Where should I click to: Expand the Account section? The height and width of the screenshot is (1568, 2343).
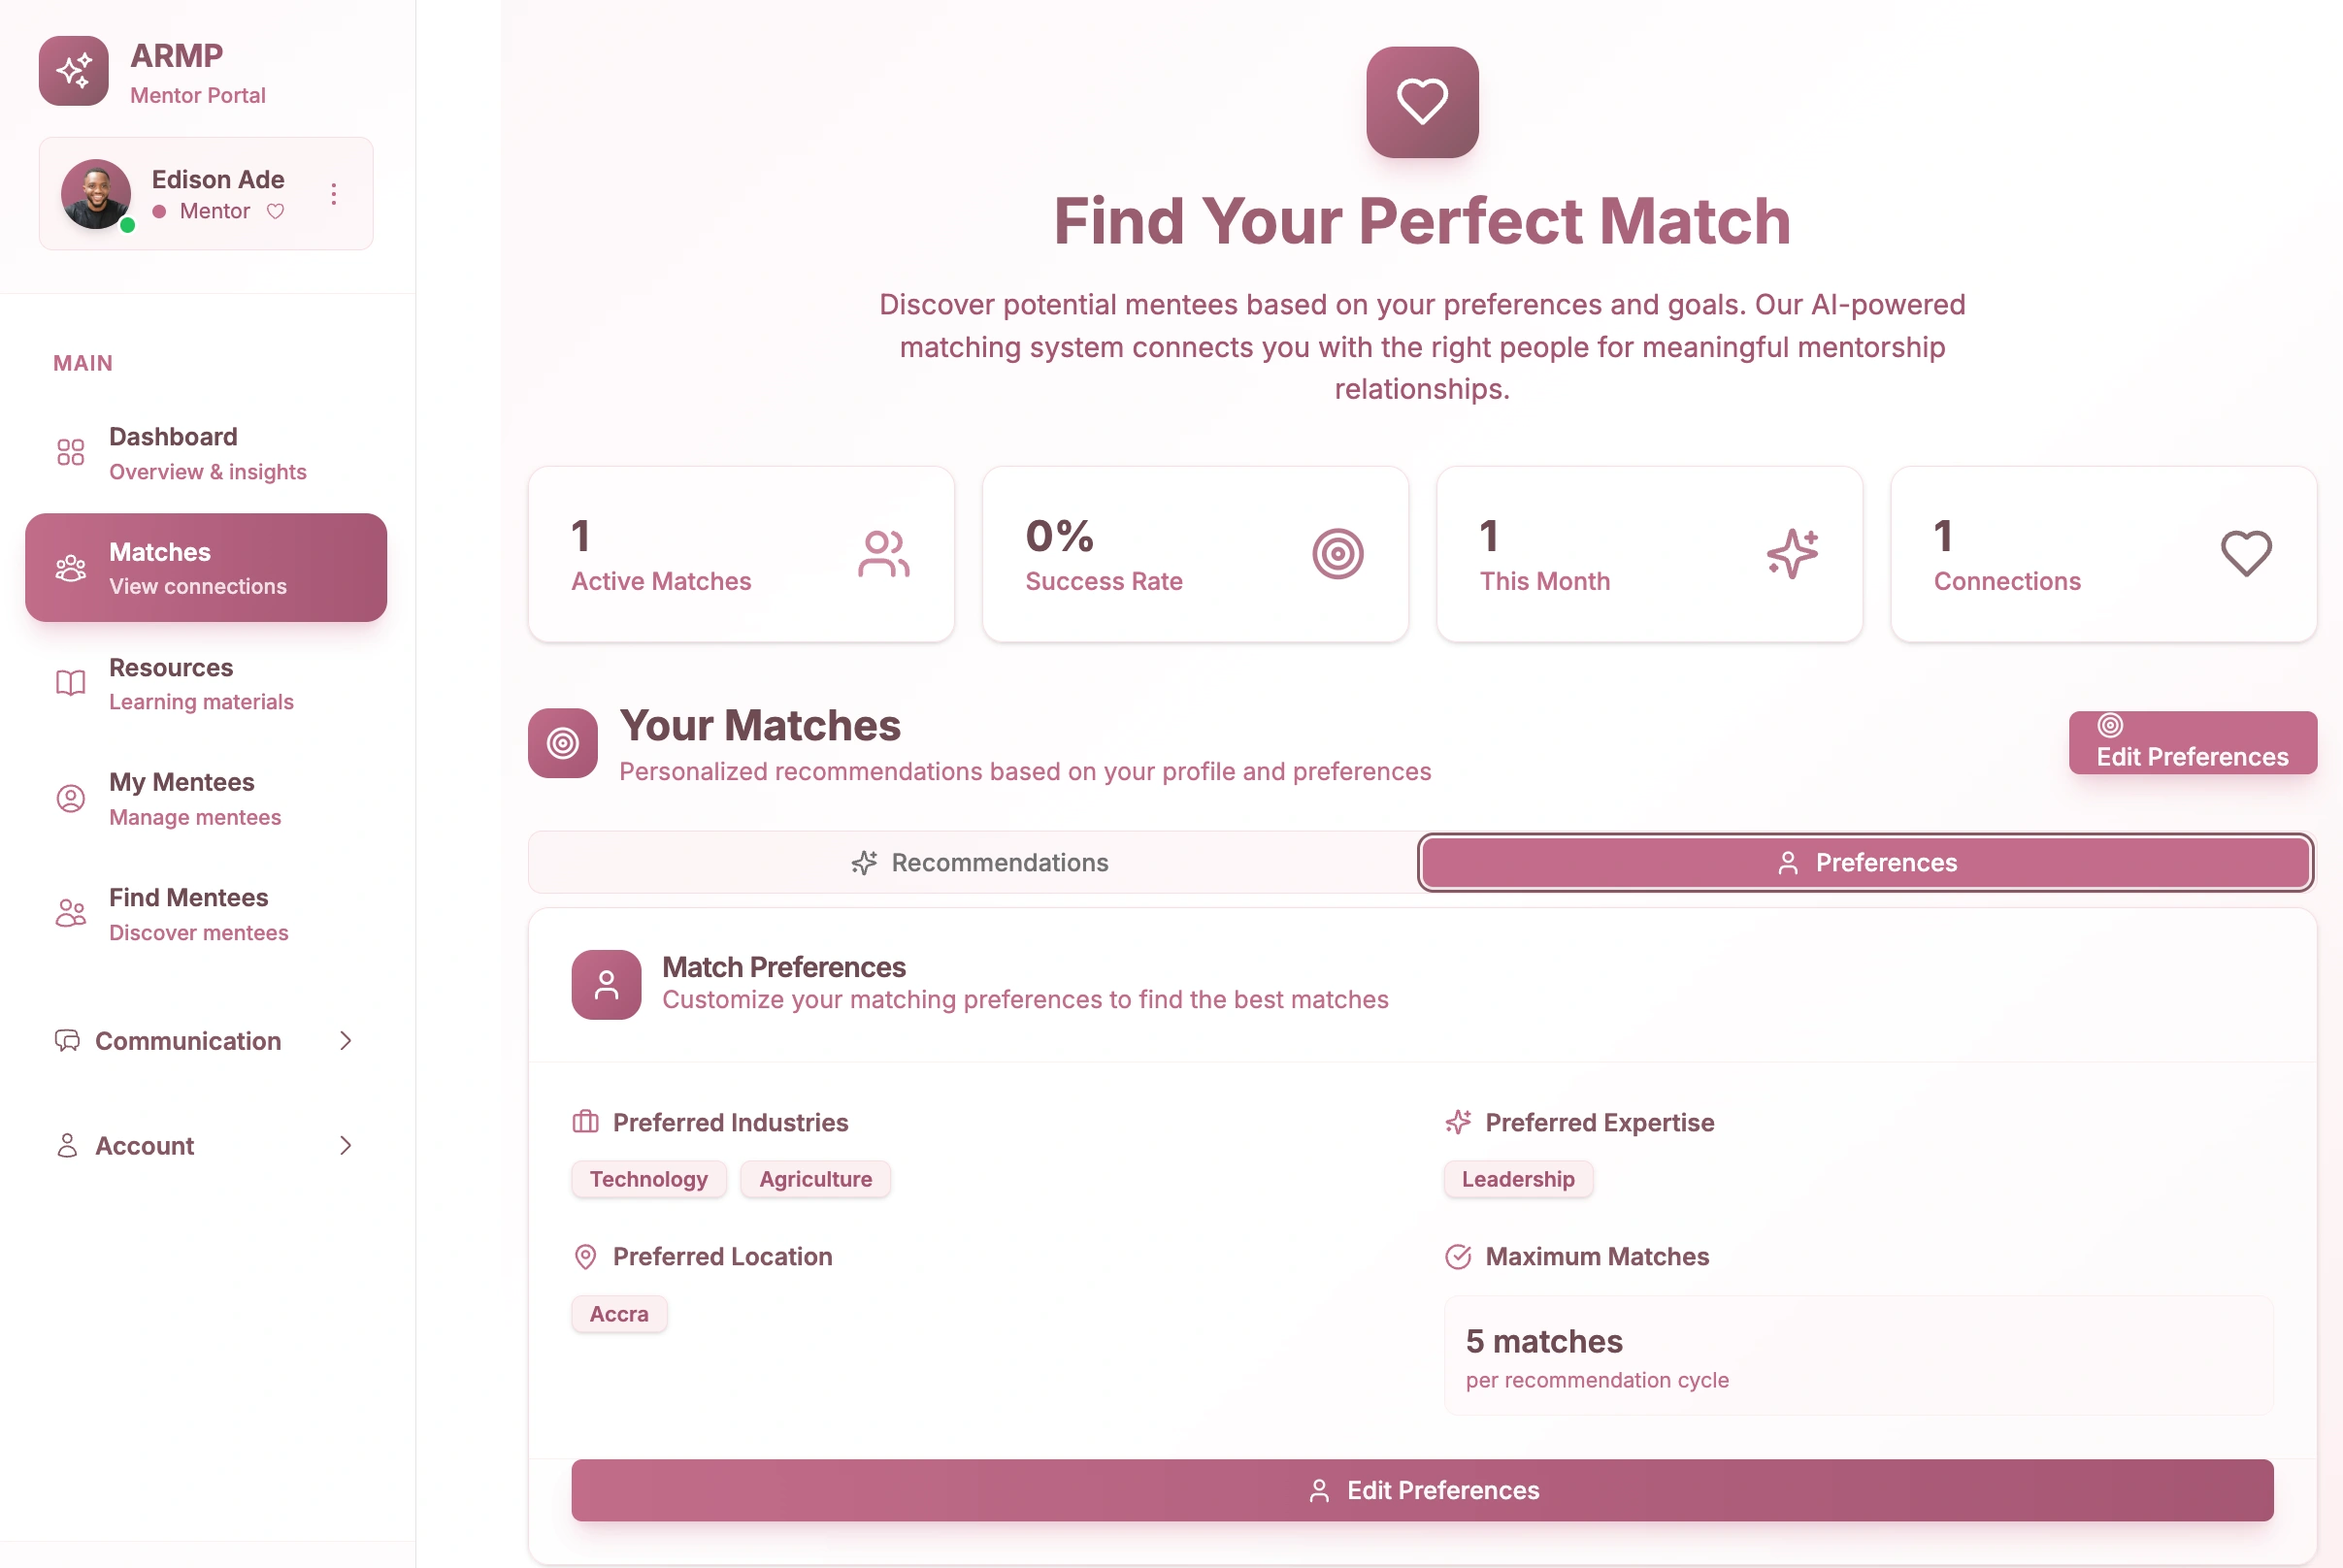pyautogui.click(x=205, y=1146)
